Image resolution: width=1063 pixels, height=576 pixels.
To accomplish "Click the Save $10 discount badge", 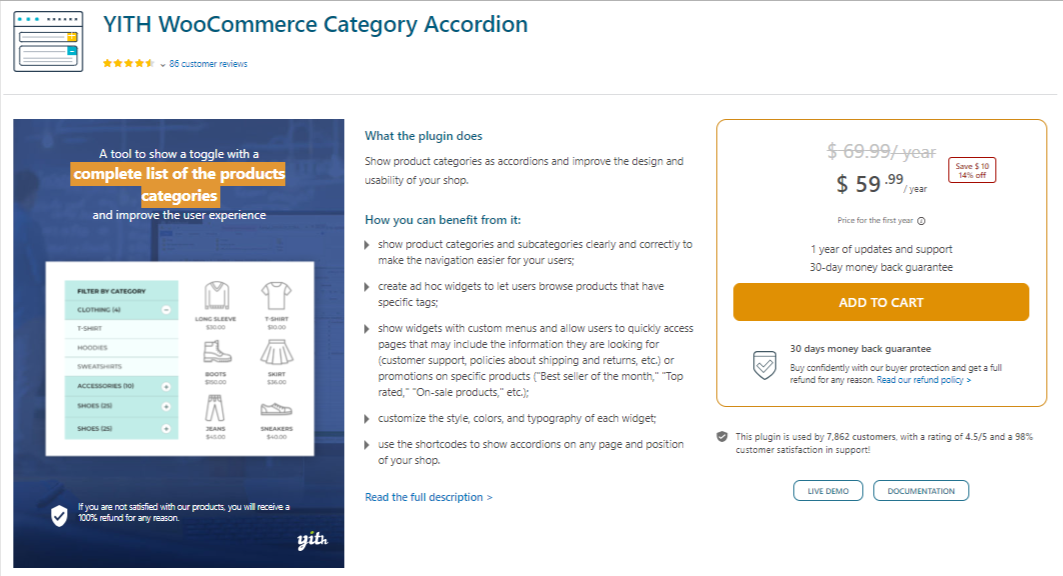I will point(971,170).
